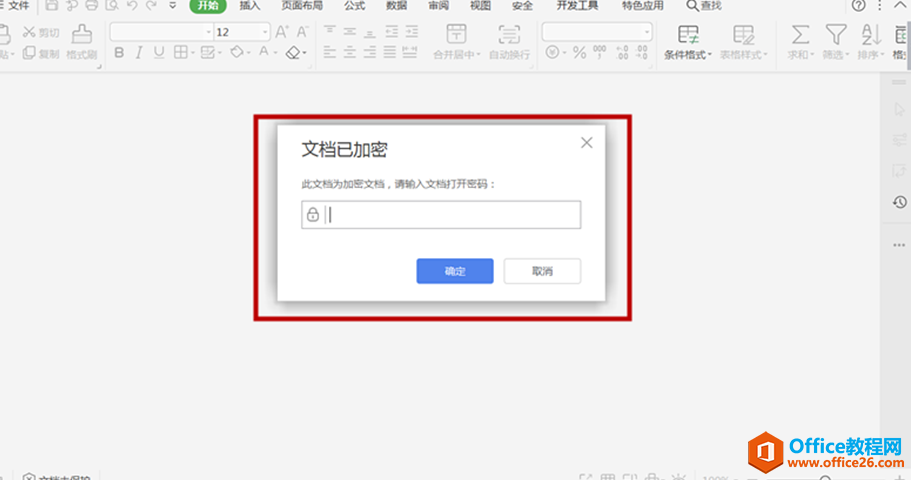Click the 取消 button in the password dialog

[x=542, y=271]
